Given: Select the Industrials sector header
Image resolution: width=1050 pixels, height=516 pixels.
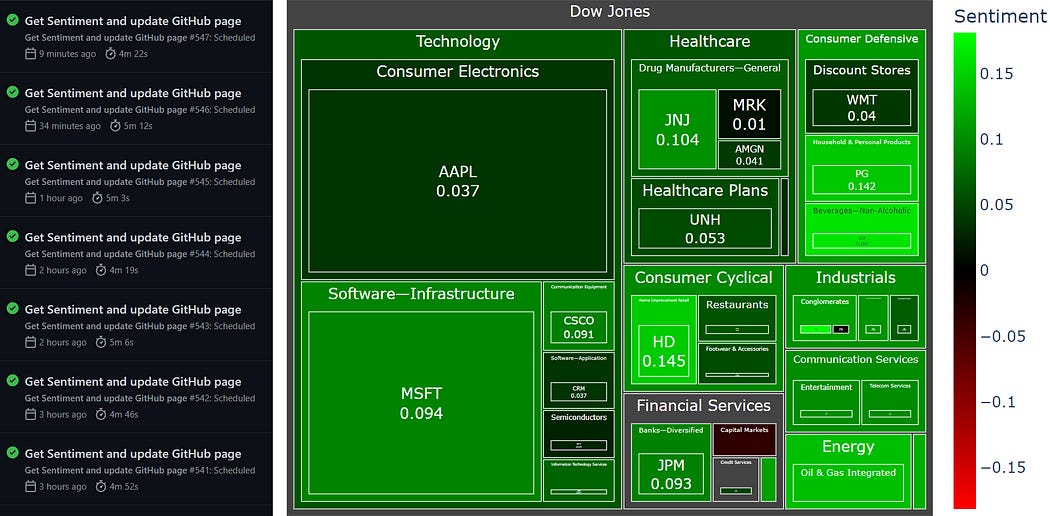Looking at the screenshot, I should click(x=855, y=278).
